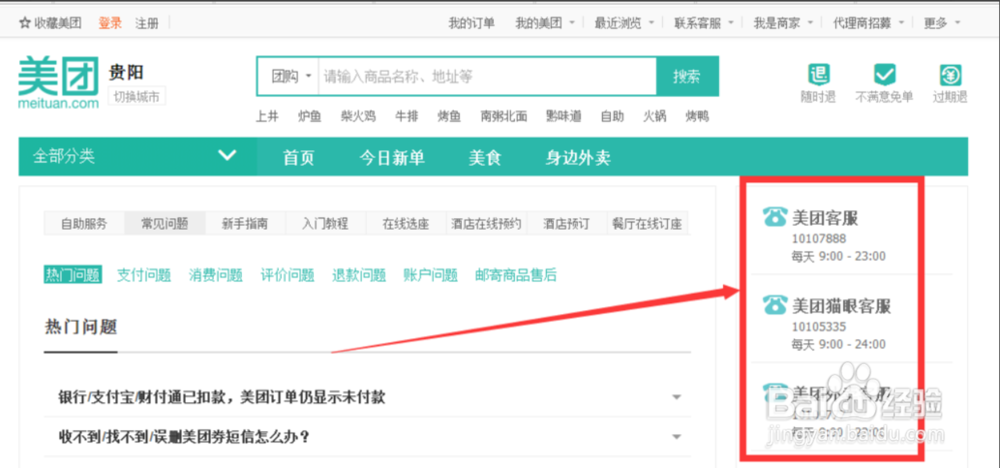Open 注册 register link
Image resolution: width=1000 pixels, height=468 pixels.
pos(146,24)
